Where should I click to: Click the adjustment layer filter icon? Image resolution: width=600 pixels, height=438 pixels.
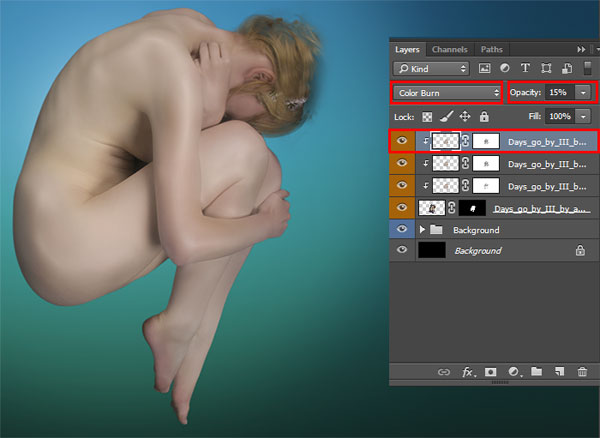click(x=505, y=68)
